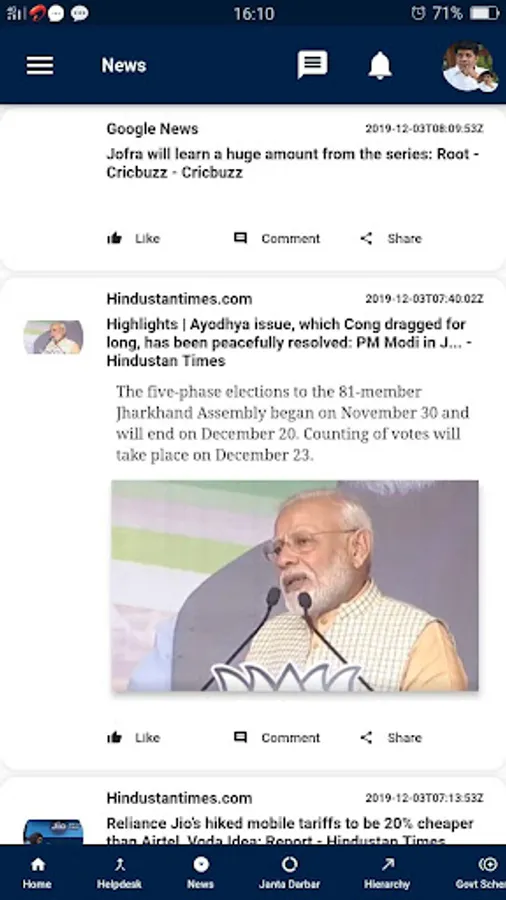This screenshot has height=900, width=506.
Task: Open the Hierarchy tab
Action: point(387,873)
